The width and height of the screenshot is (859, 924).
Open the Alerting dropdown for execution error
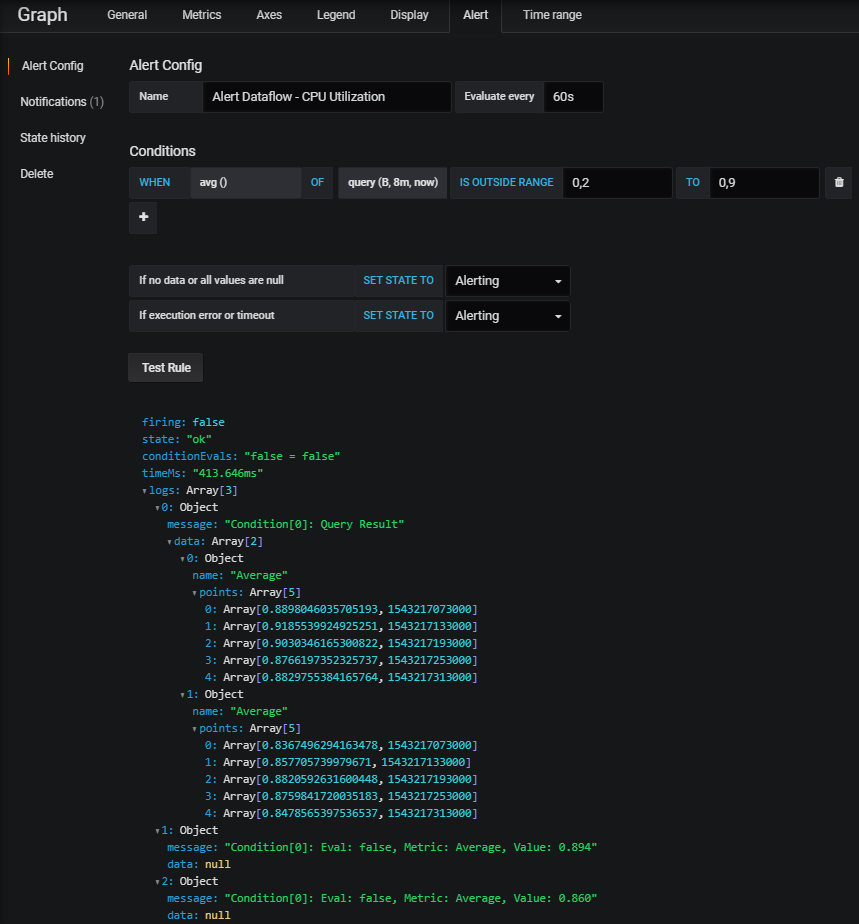coord(507,315)
